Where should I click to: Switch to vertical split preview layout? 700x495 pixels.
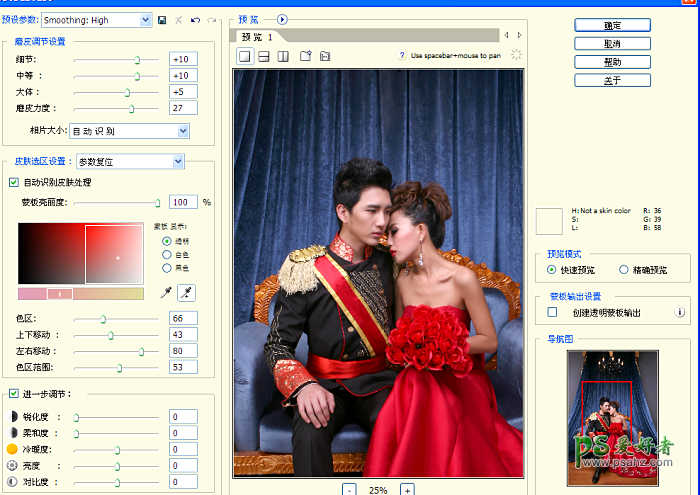pos(282,56)
